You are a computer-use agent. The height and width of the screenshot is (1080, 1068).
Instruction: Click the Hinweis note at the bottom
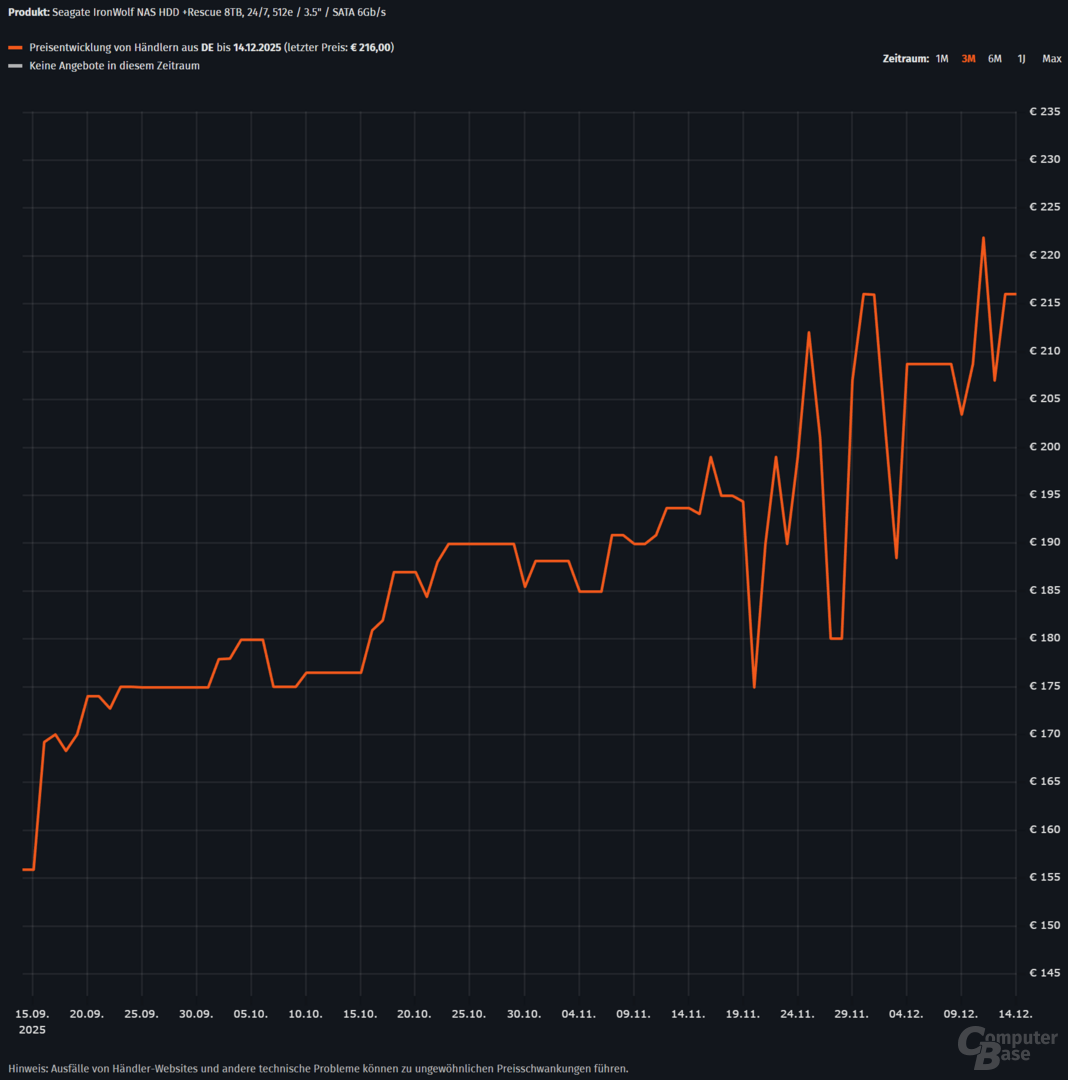click(318, 1068)
